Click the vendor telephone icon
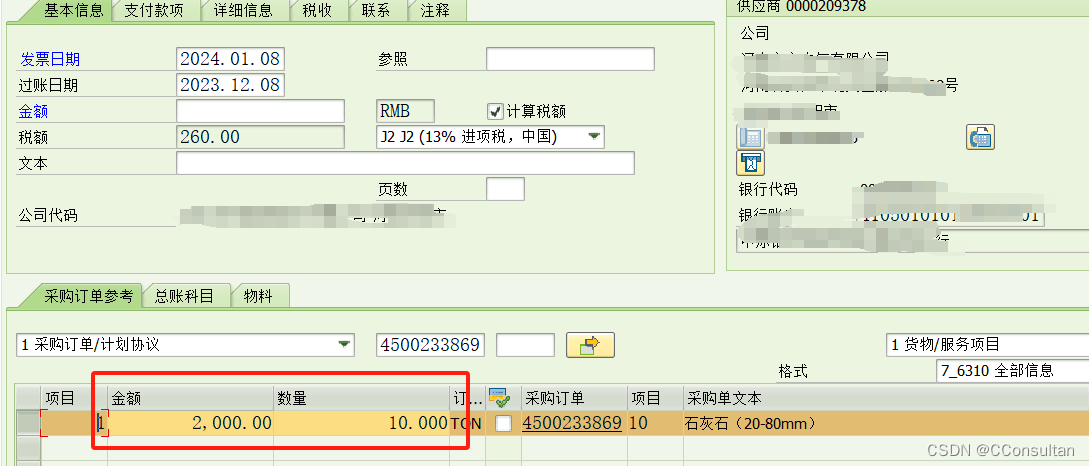Image resolution: width=1089 pixels, height=466 pixels. coord(750,138)
